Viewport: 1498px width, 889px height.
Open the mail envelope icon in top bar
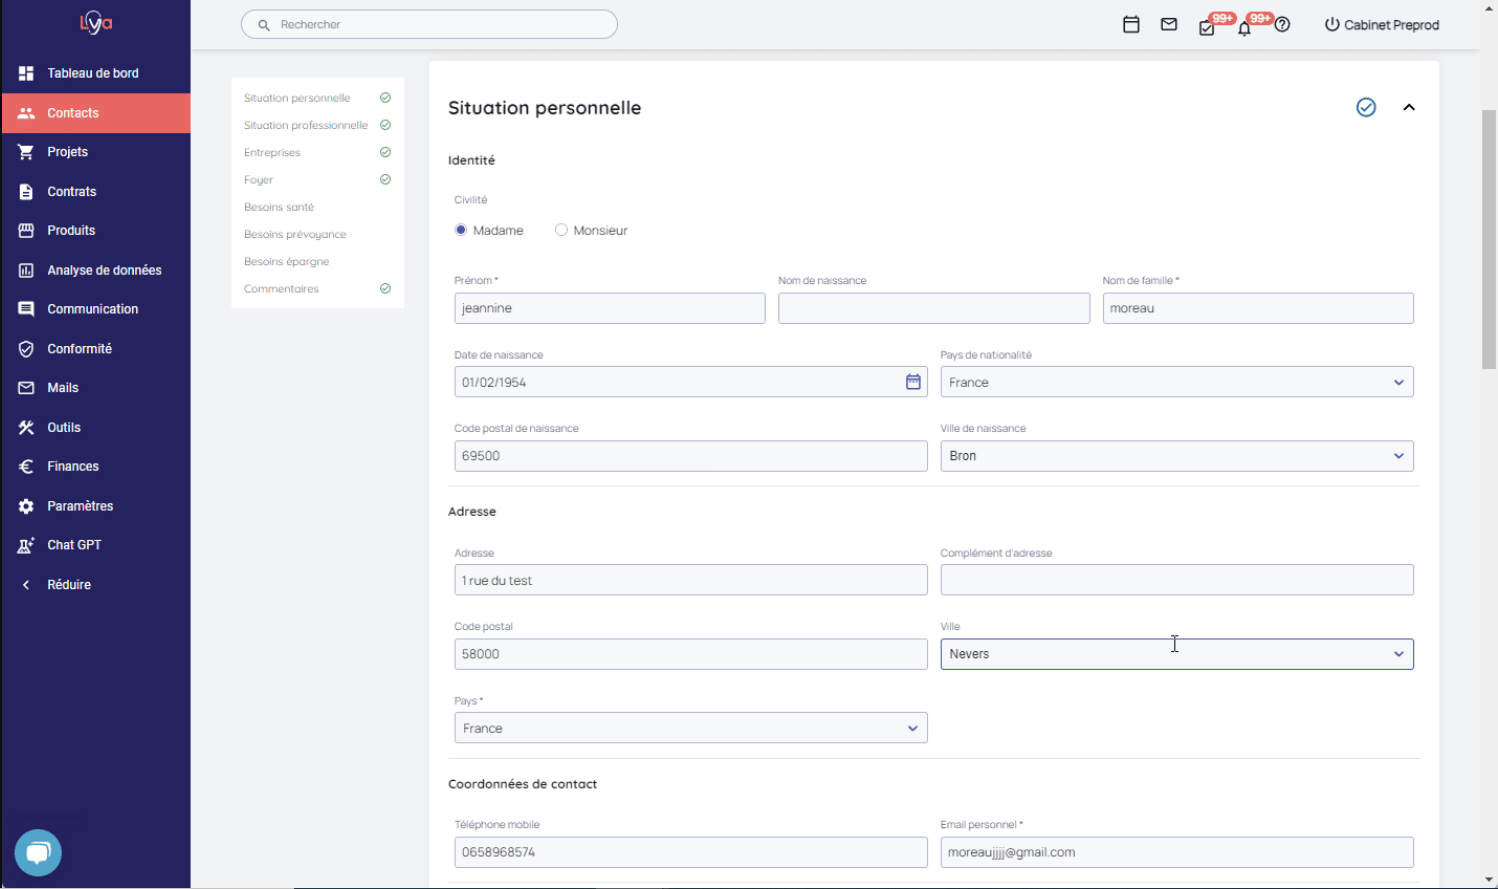point(1169,24)
